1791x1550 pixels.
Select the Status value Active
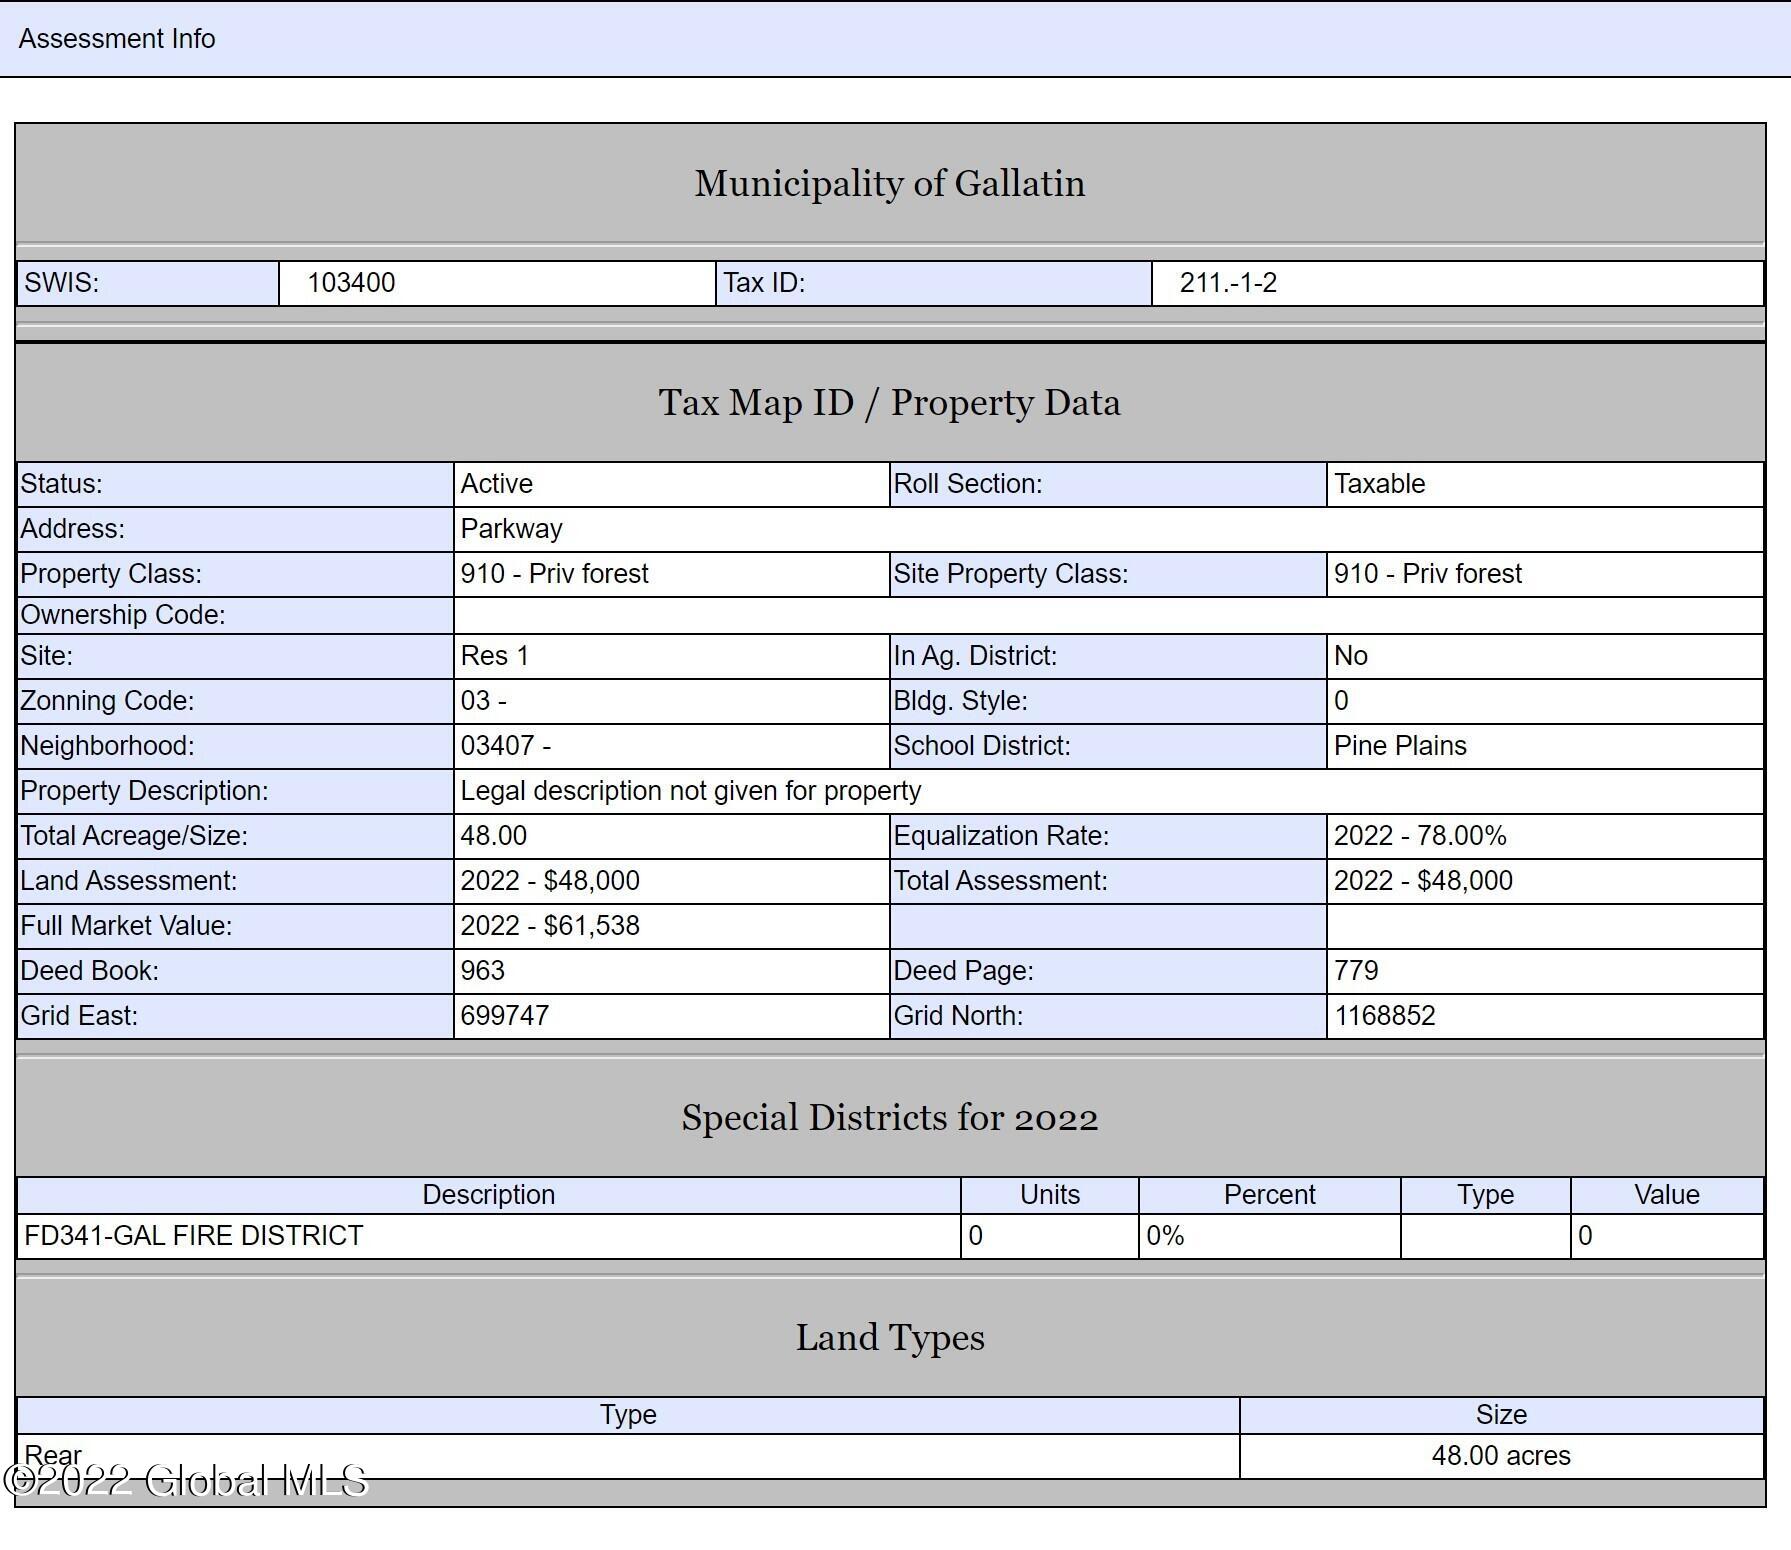497,484
